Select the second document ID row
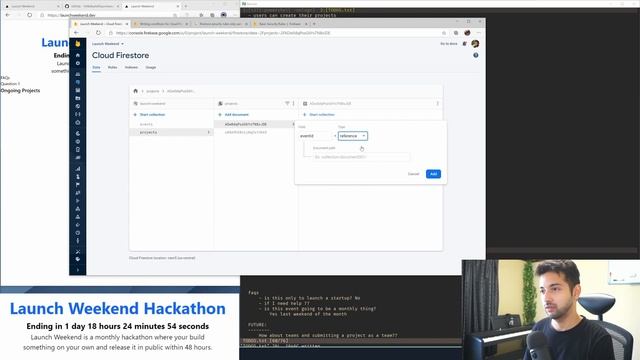Viewport: 640px width, 360px height. pos(255,132)
